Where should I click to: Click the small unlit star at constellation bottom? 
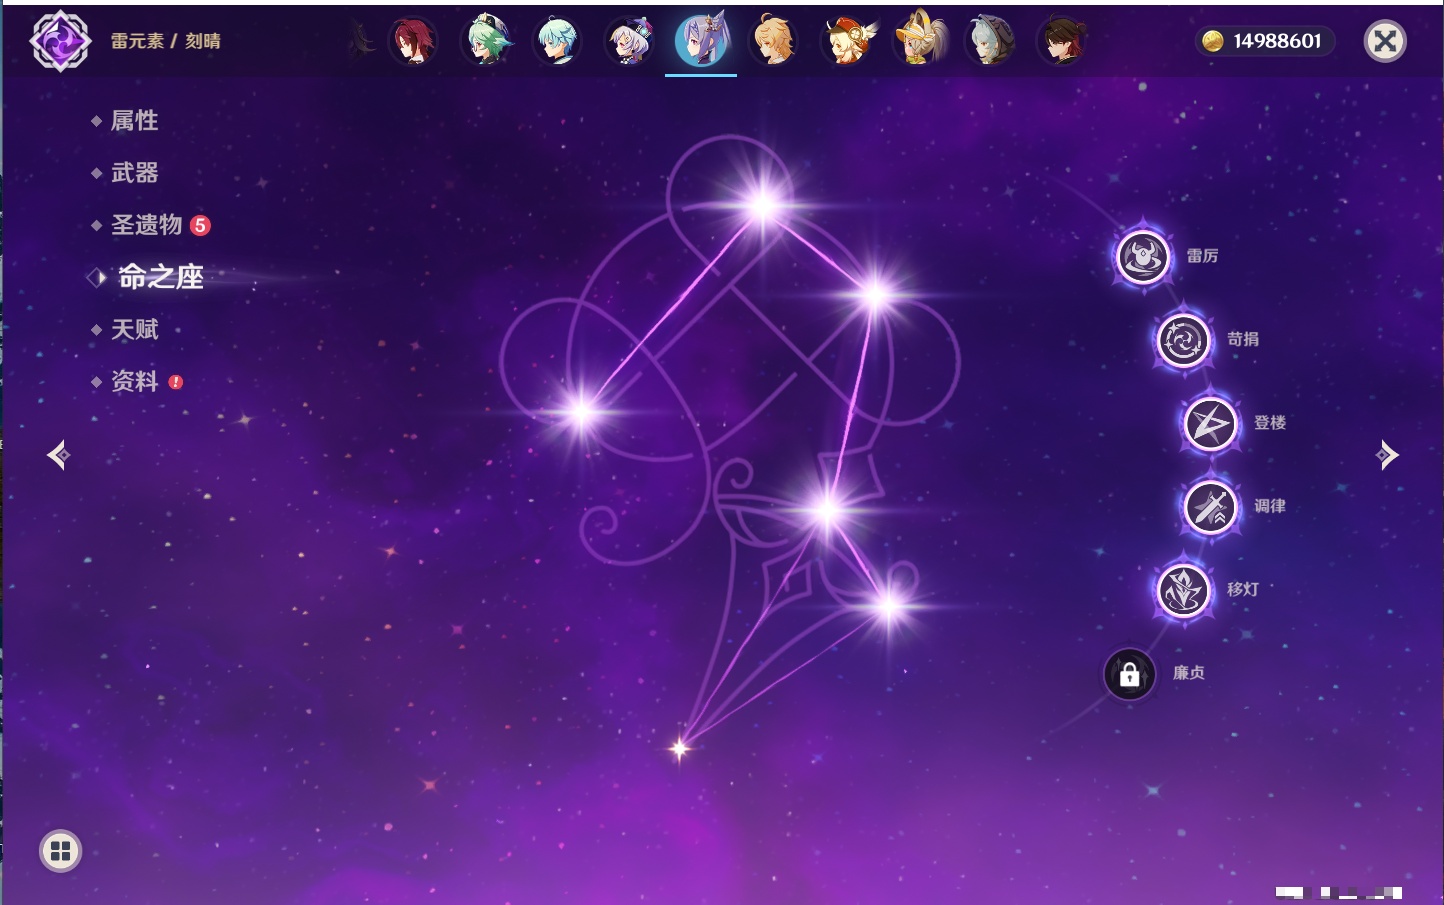680,747
